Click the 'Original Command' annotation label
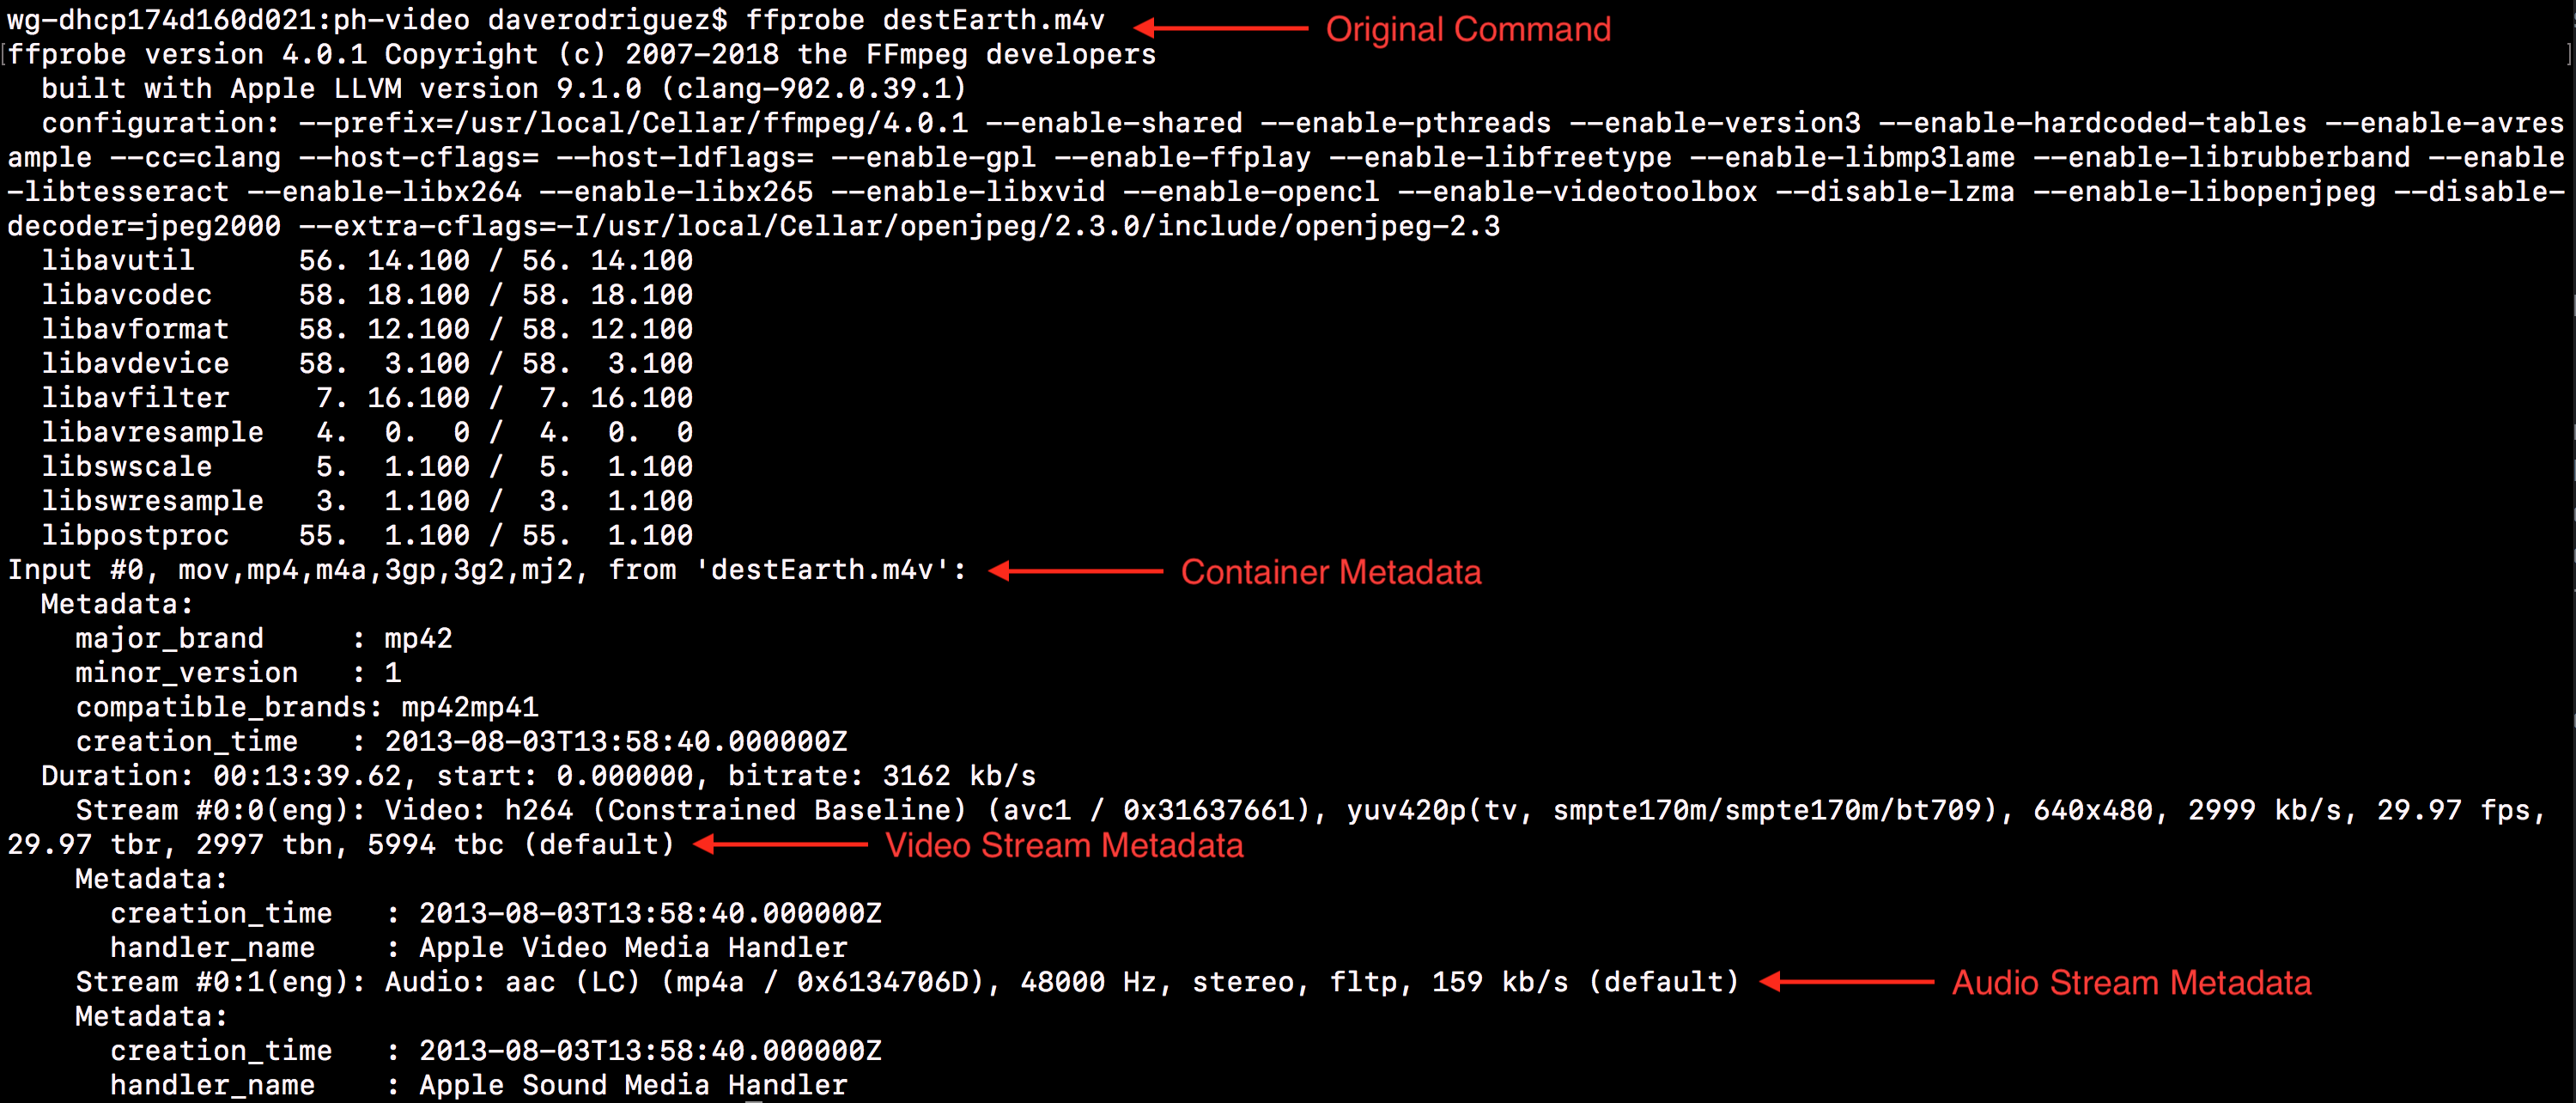 click(1468, 29)
